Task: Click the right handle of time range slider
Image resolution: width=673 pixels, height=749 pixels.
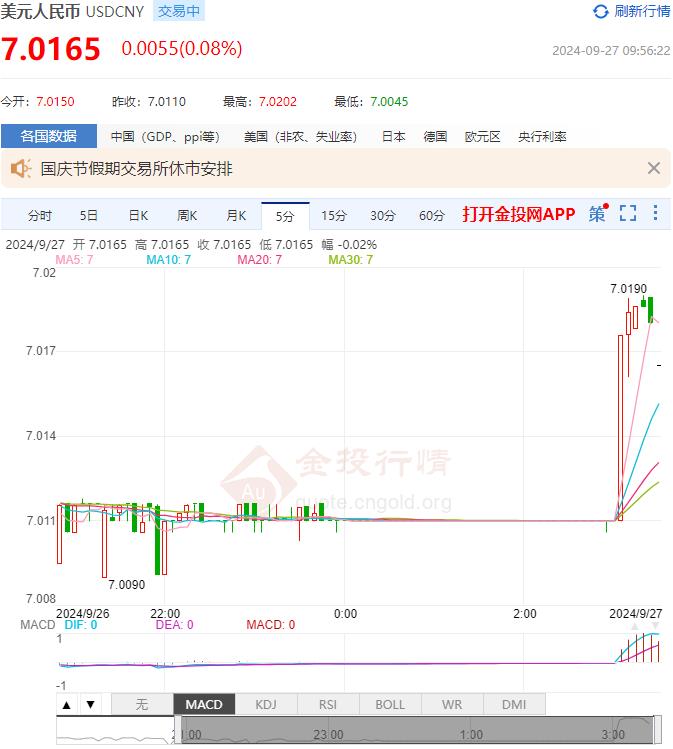Action: point(657,730)
